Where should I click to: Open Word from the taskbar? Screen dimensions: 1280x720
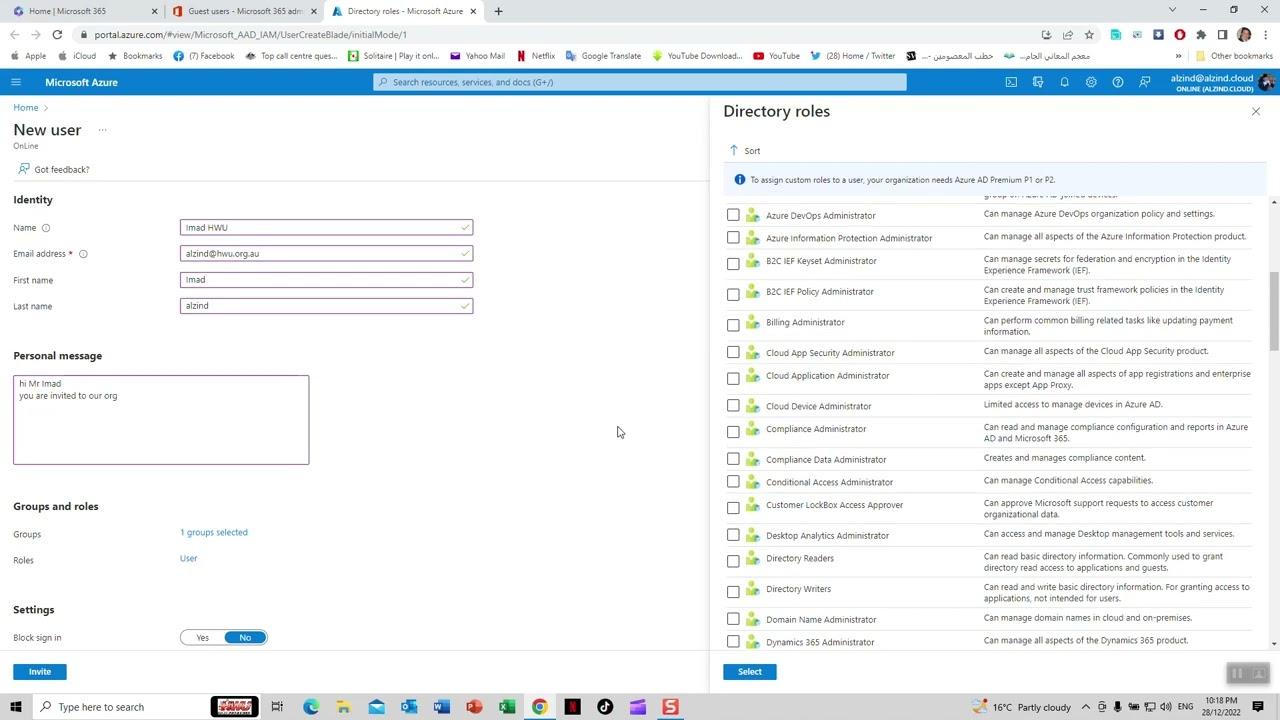click(441, 707)
